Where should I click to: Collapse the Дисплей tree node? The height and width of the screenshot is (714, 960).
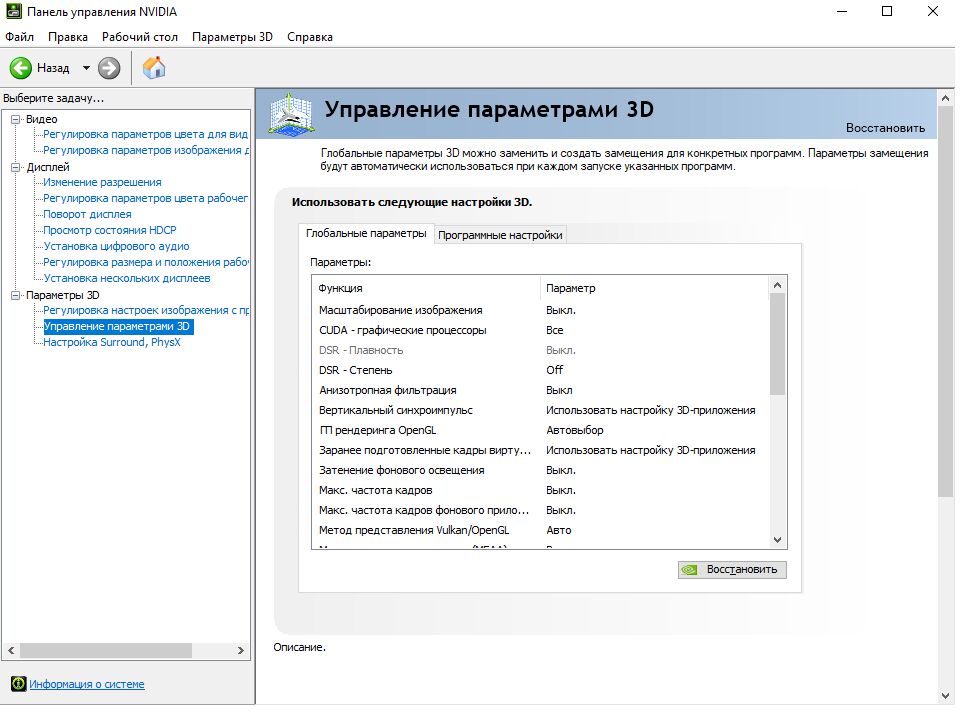16,167
